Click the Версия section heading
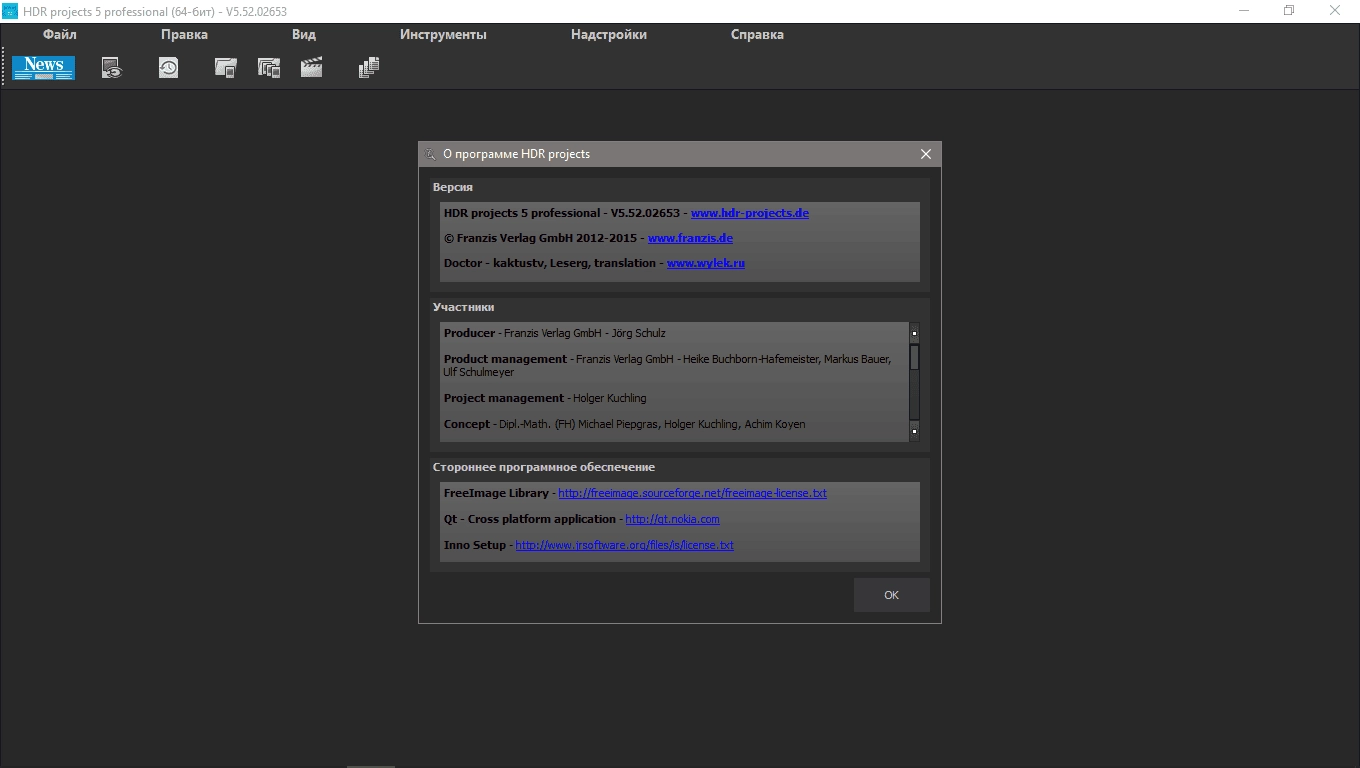 pyautogui.click(x=453, y=187)
